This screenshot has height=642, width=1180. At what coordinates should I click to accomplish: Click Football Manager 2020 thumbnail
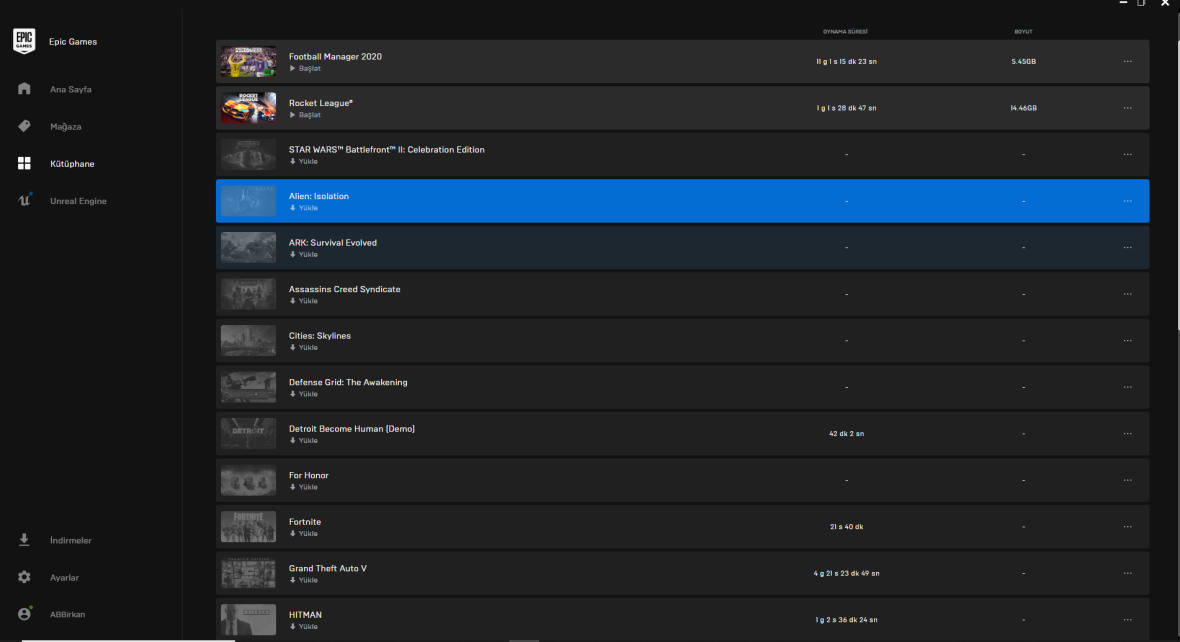[x=248, y=62]
